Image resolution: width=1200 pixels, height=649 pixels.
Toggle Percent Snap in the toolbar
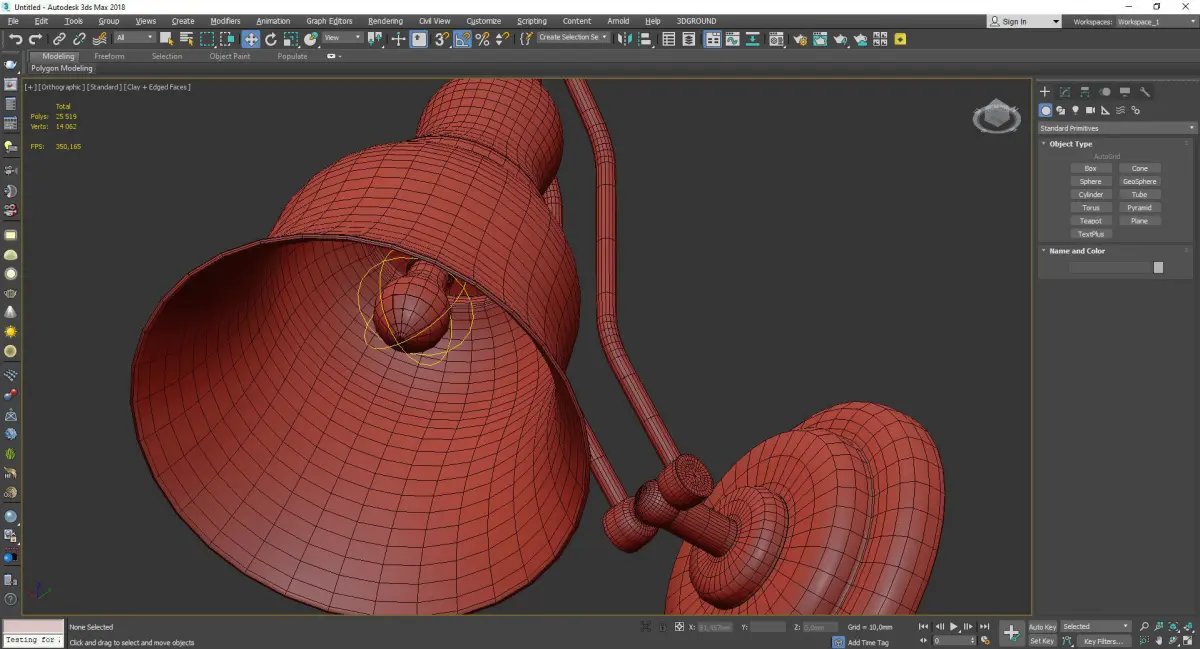pos(482,39)
